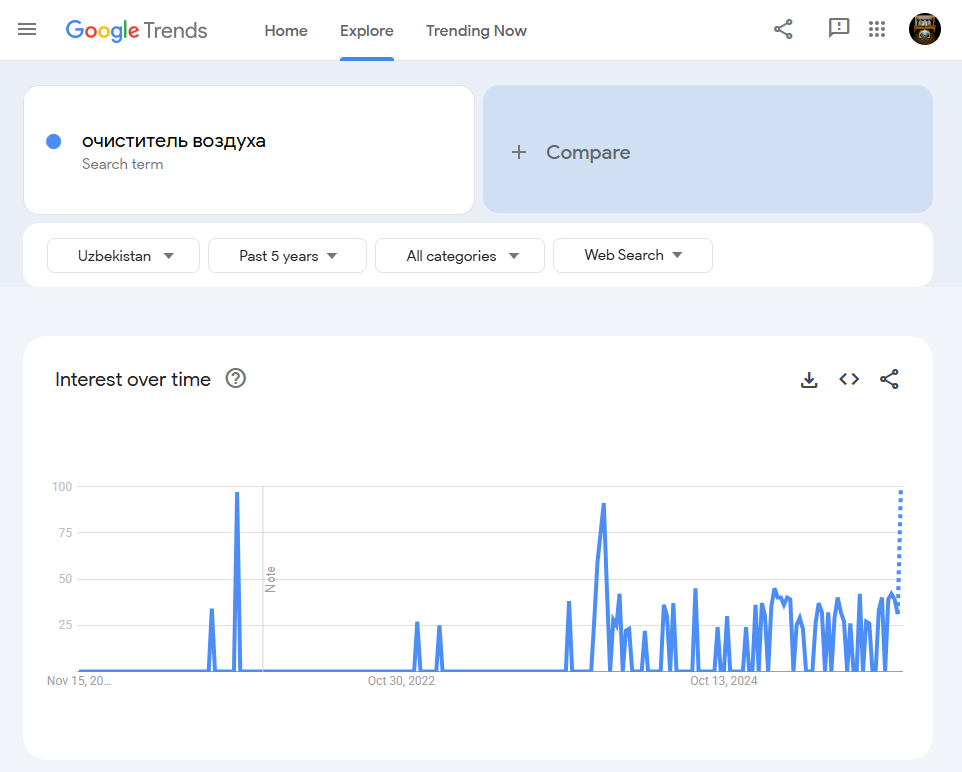Open the hamburger main menu

(27, 30)
